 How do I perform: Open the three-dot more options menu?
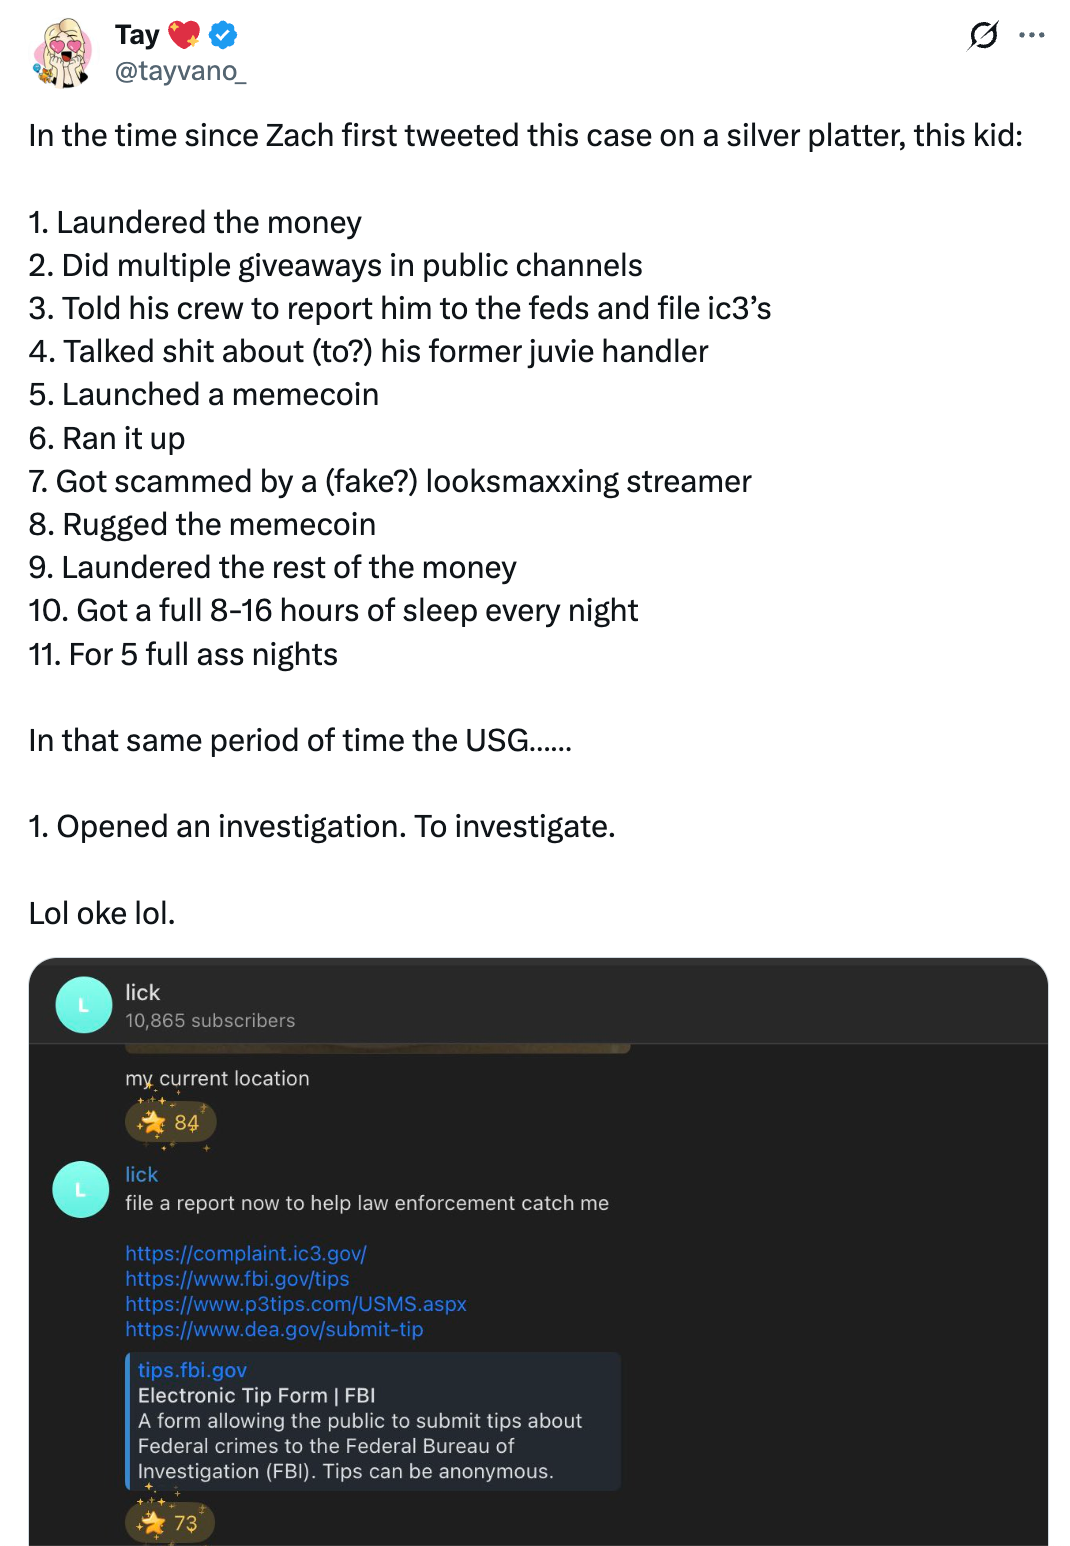click(x=1034, y=33)
